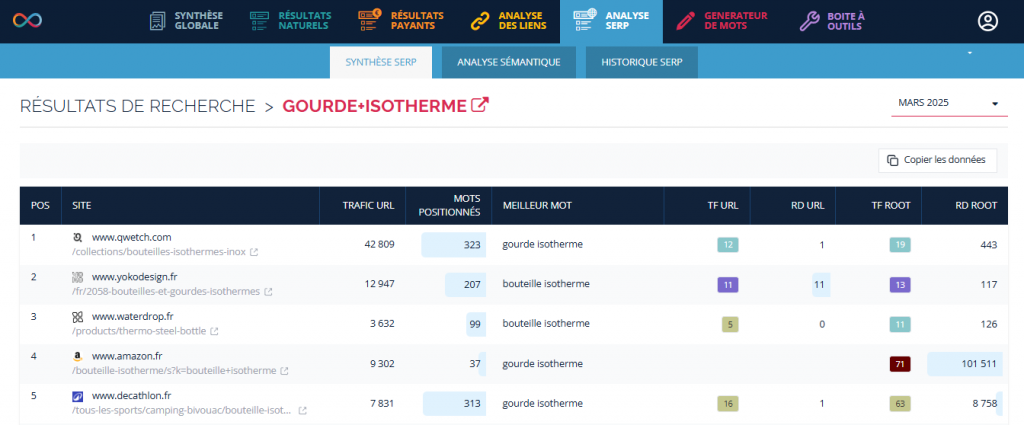Click positioned words value 323
Image resolution: width=1024 pixels, height=425 pixels.
[473, 245]
